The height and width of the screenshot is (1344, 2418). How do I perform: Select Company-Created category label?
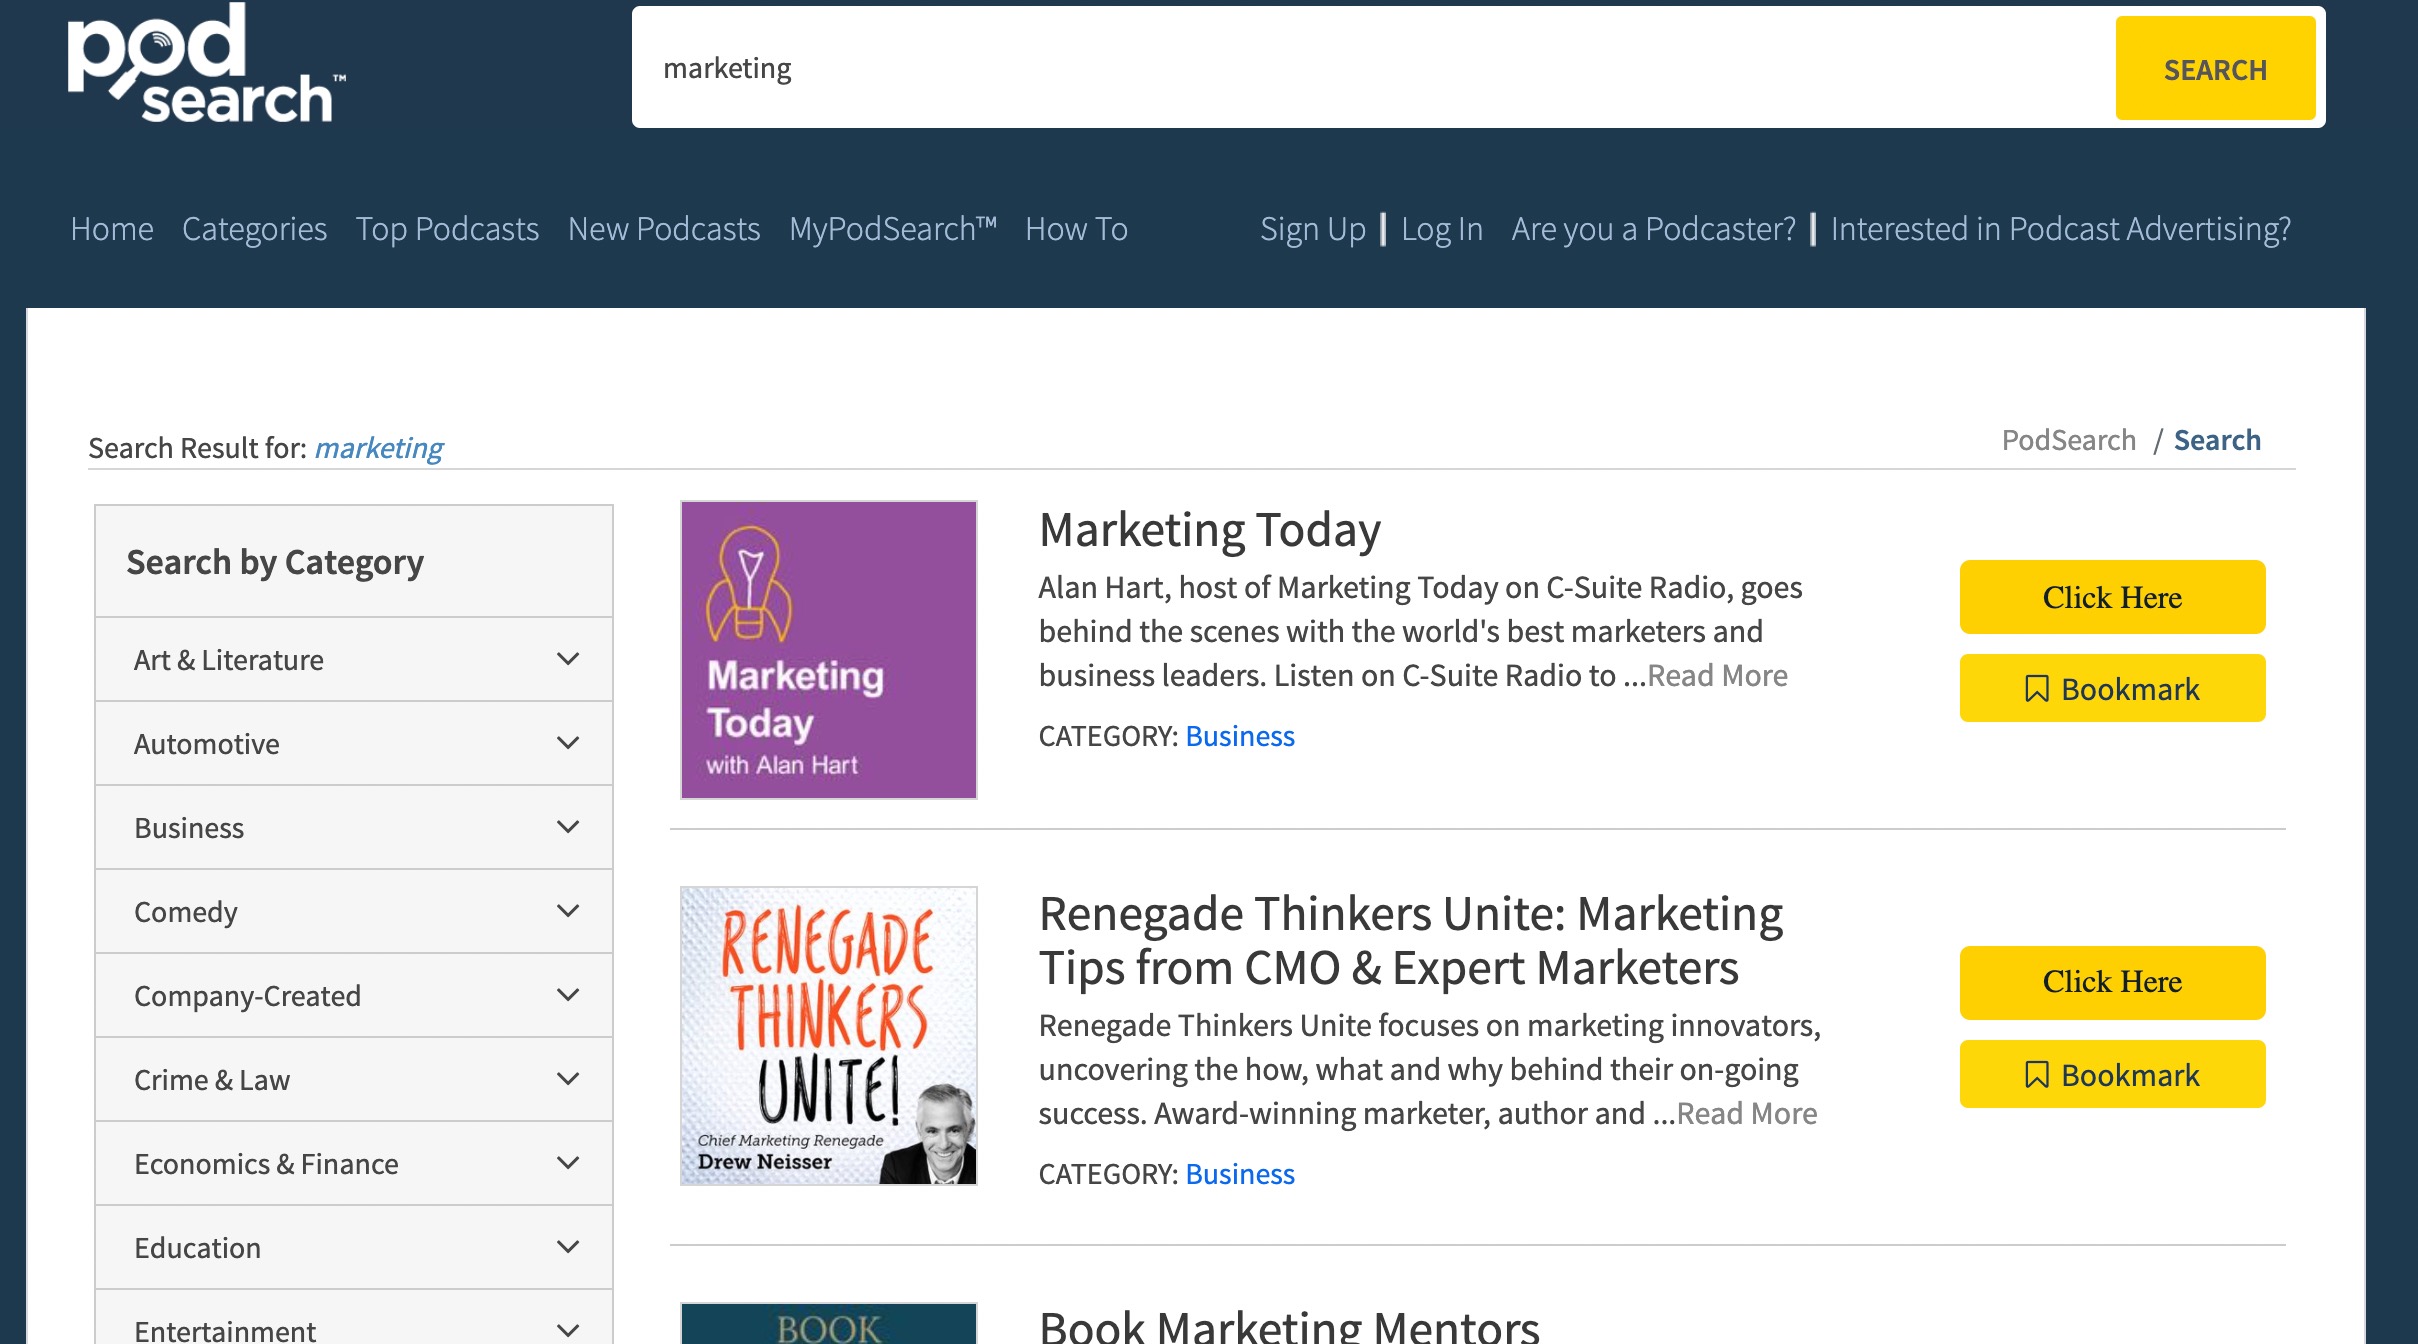click(x=248, y=996)
